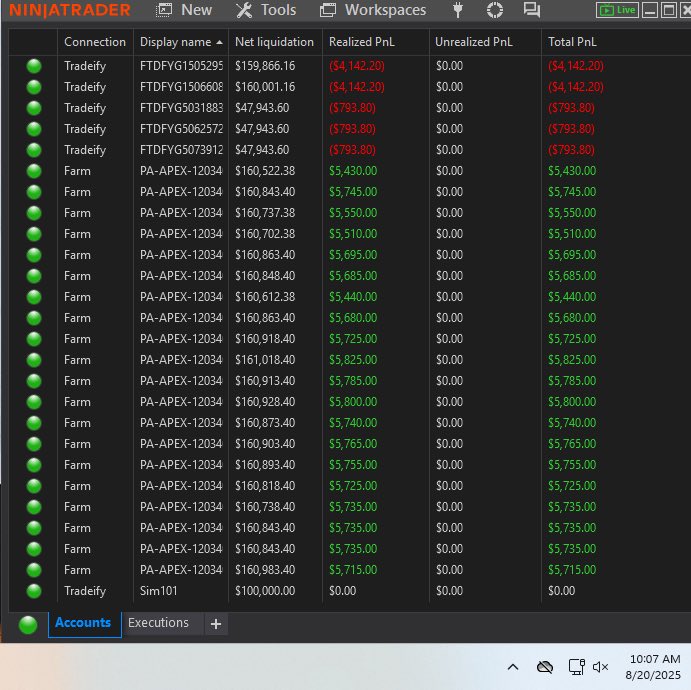Click the muted volume tray icon
The image size is (691, 690).
point(600,667)
